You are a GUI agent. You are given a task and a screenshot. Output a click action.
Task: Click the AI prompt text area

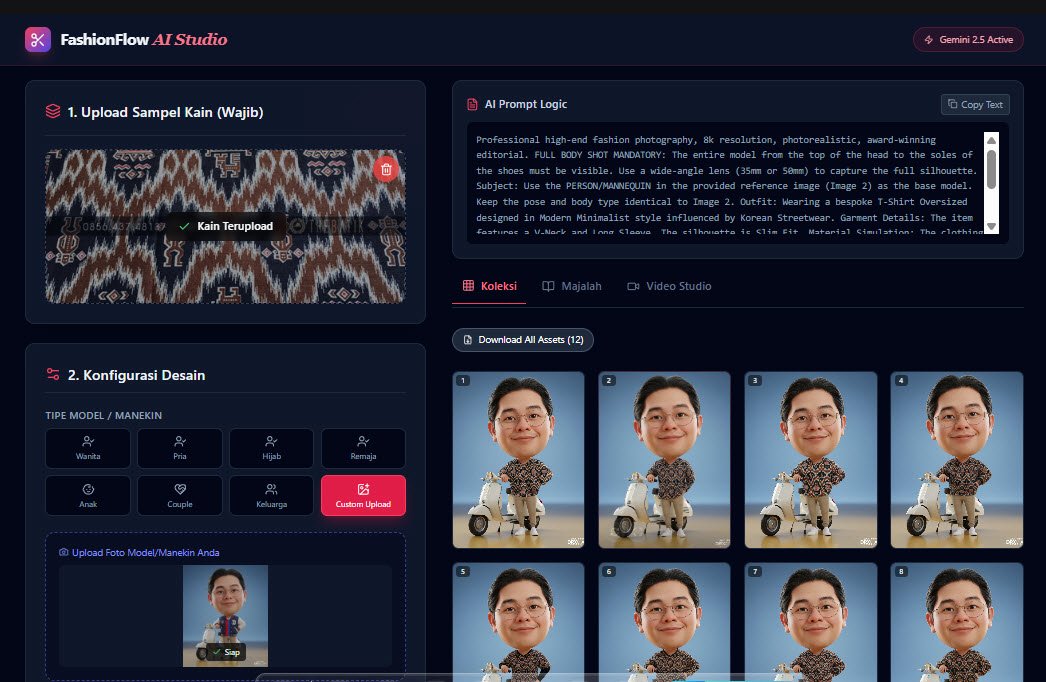tap(730, 183)
